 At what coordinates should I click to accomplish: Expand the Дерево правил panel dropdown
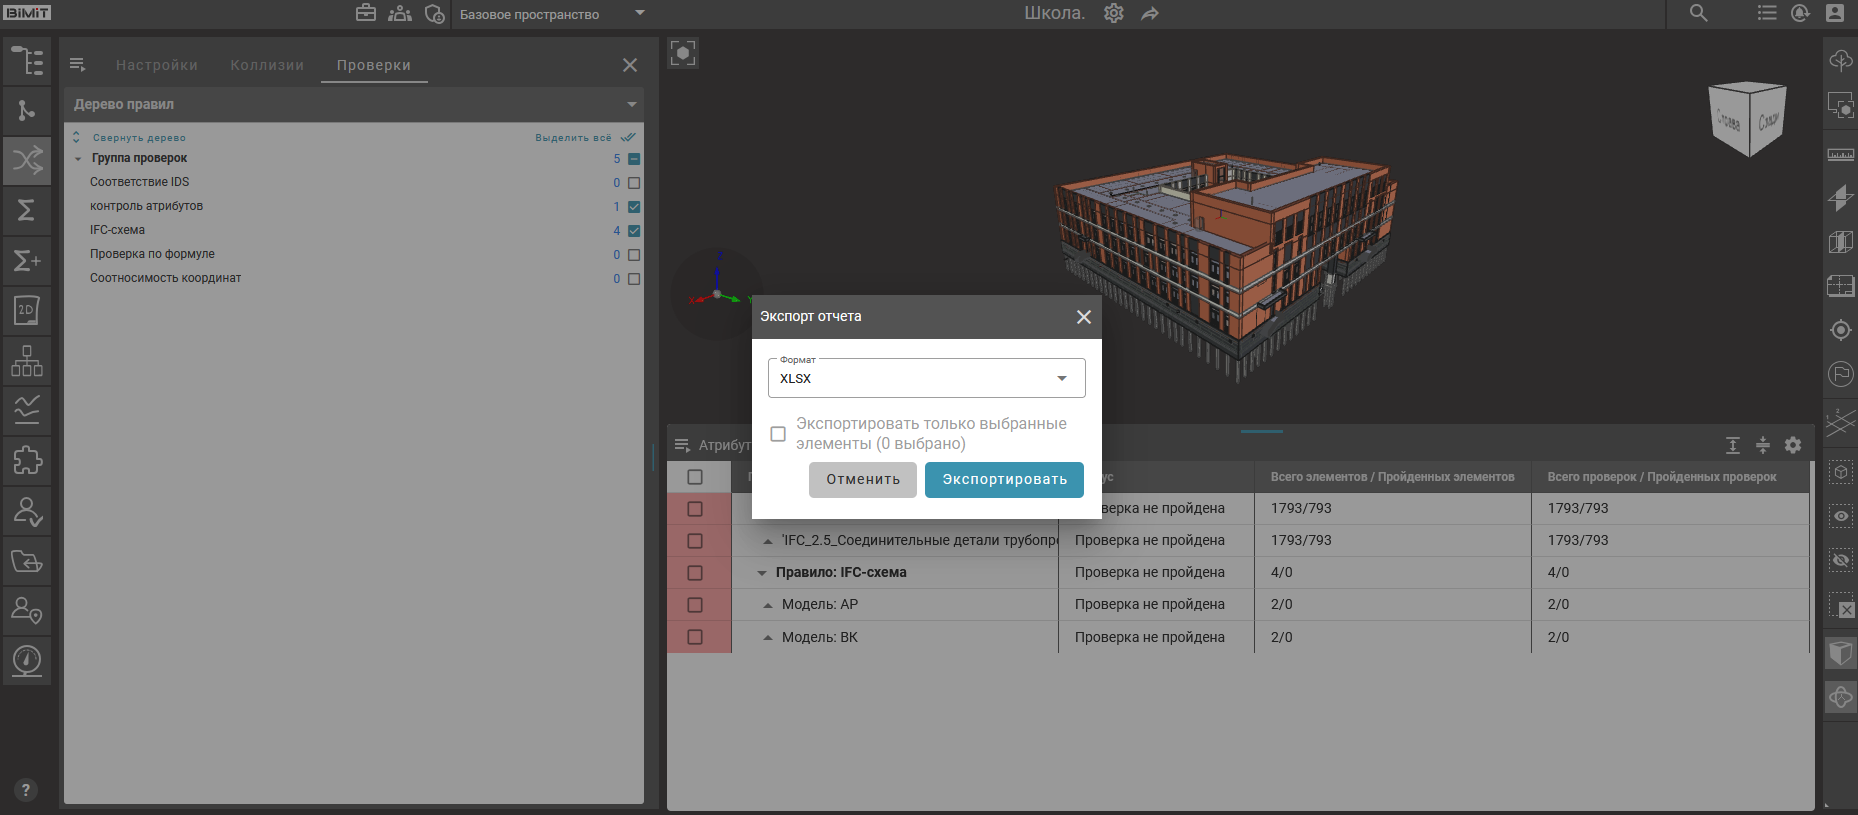click(631, 104)
